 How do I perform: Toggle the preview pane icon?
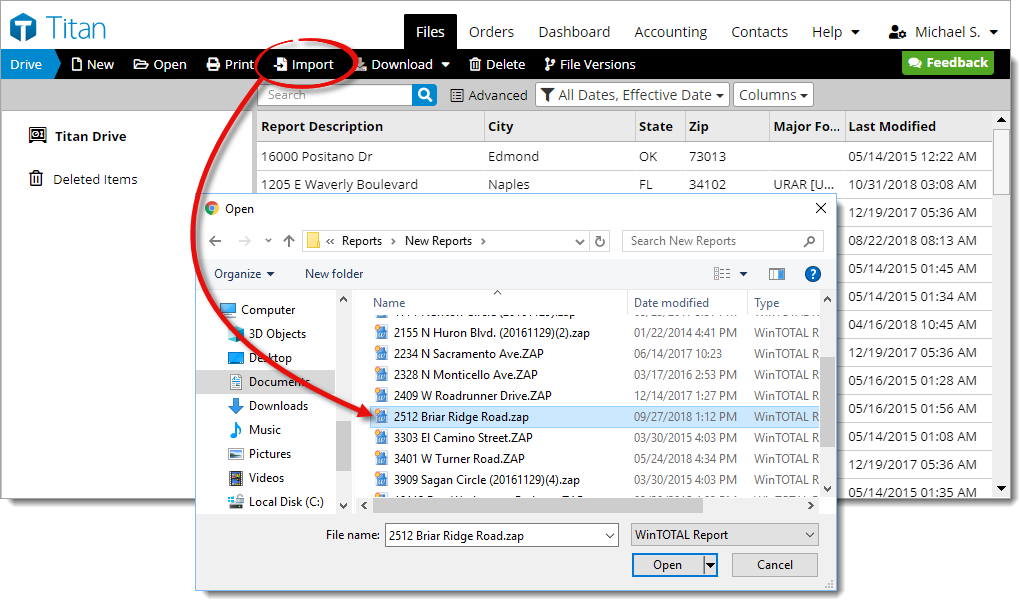(777, 274)
